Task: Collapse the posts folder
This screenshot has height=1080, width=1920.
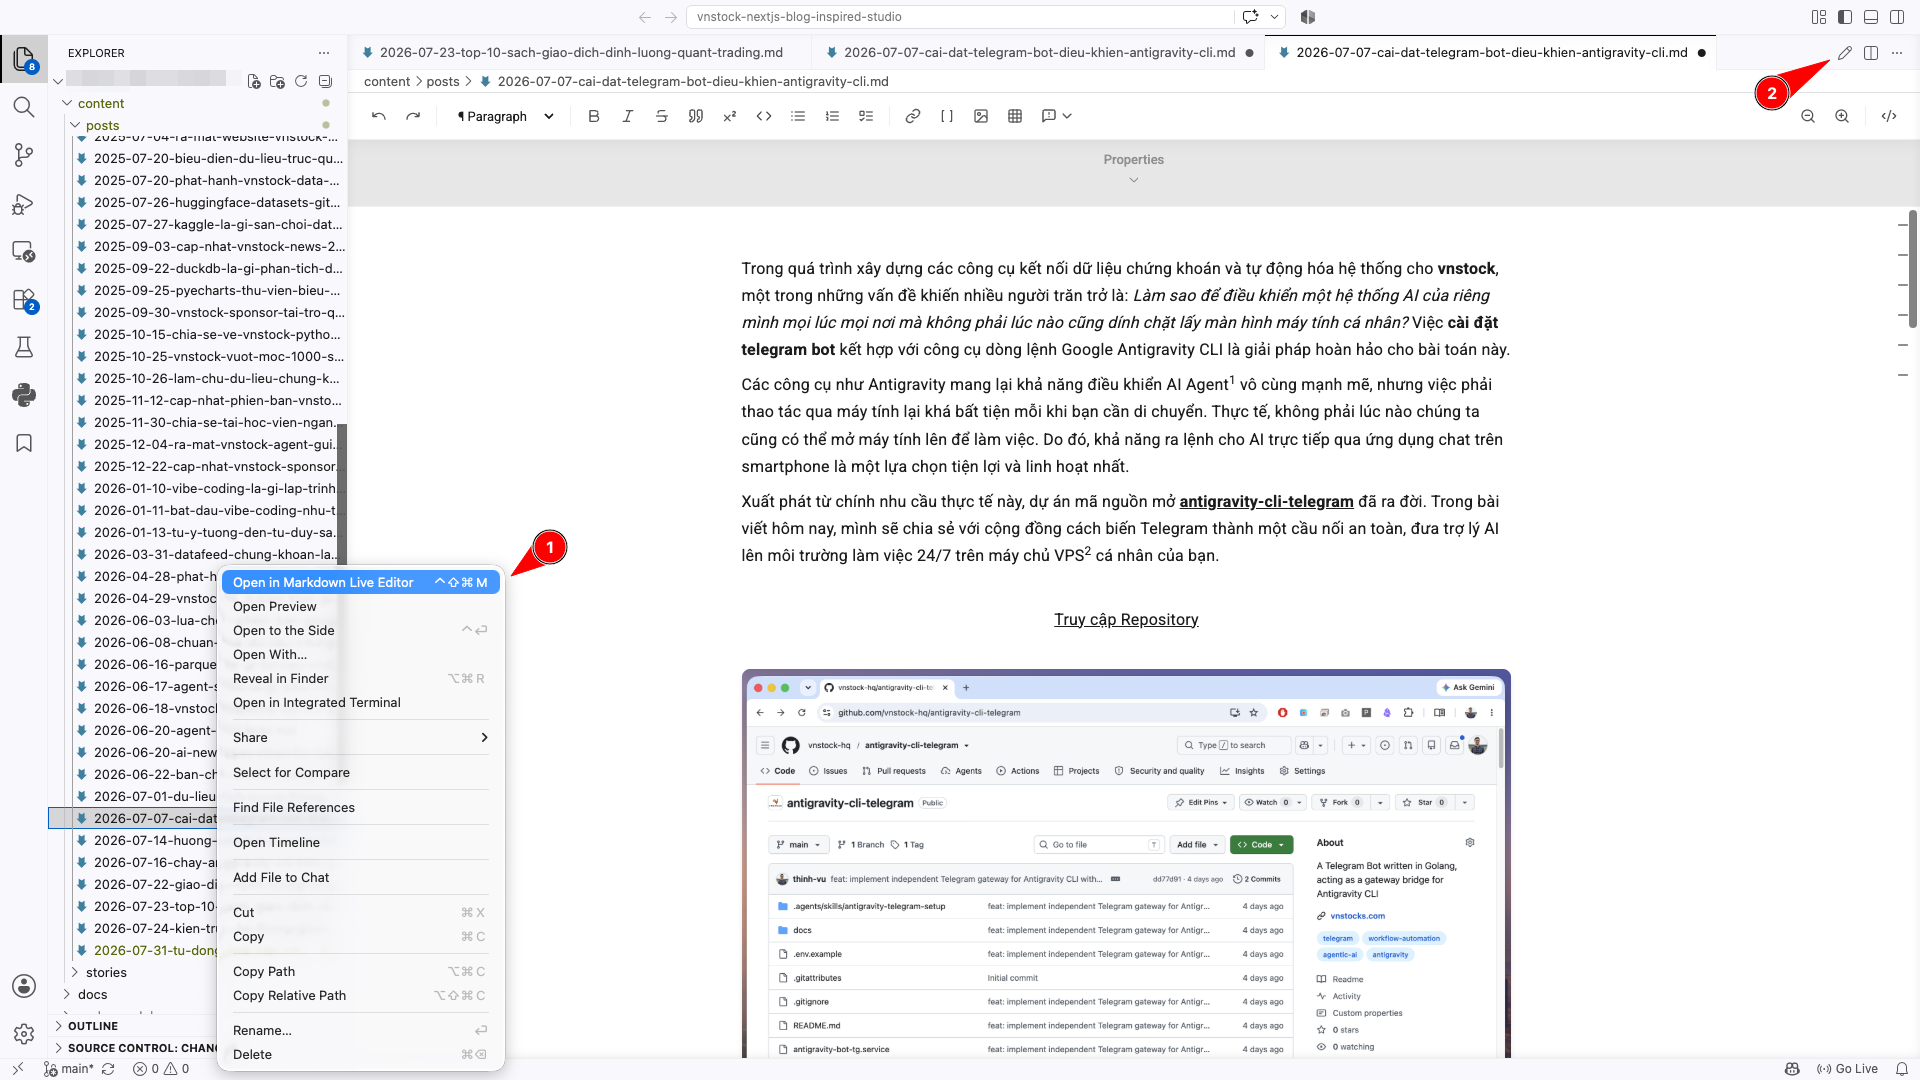Action: (75, 125)
